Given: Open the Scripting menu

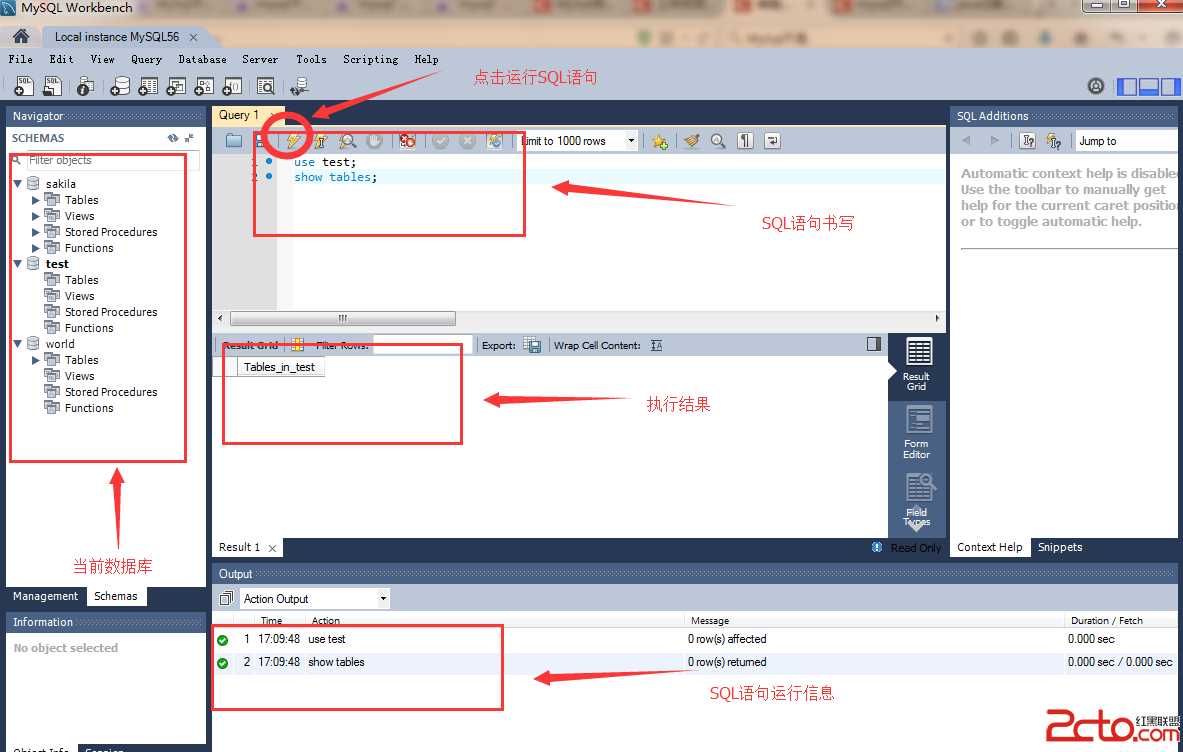Looking at the screenshot, I should click(370, 59).
